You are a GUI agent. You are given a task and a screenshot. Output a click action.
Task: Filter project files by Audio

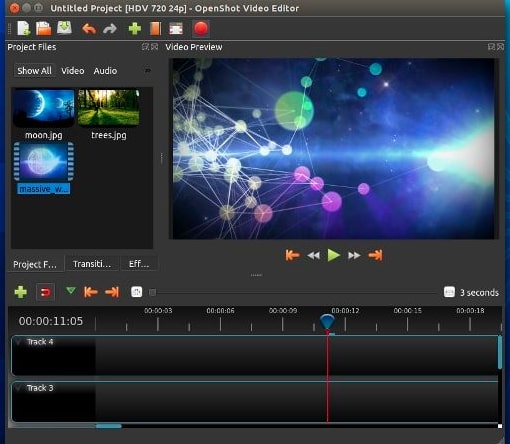(105, 71)
